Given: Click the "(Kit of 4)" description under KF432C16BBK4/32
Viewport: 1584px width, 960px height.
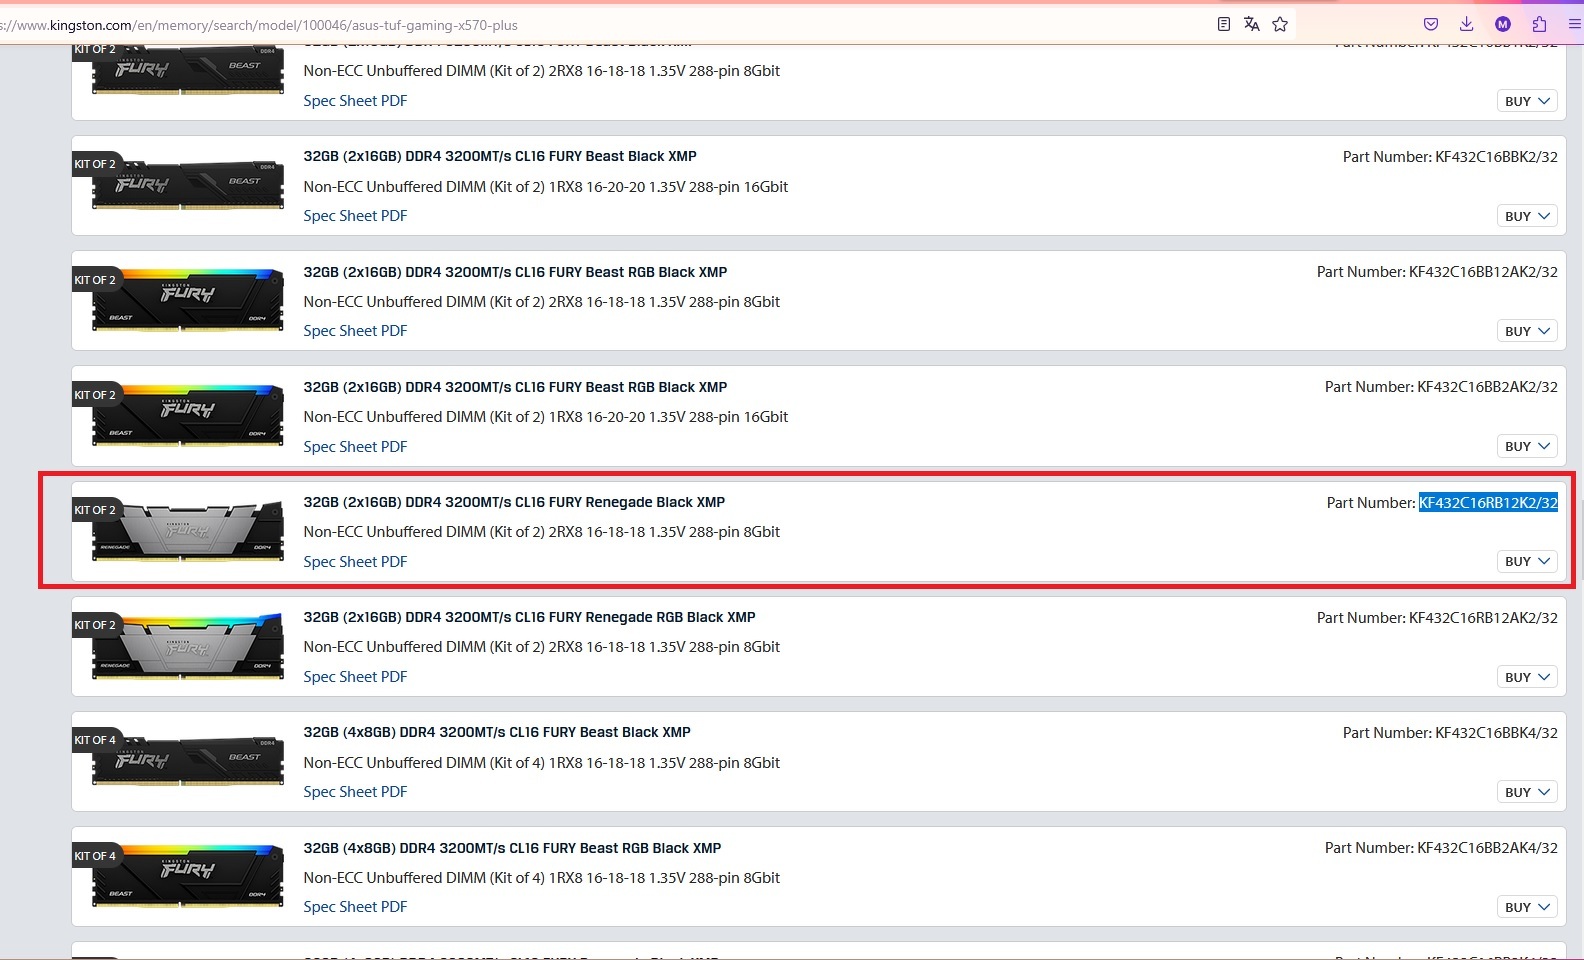Looking at the screenshot, I should click(x=542, y=763).
